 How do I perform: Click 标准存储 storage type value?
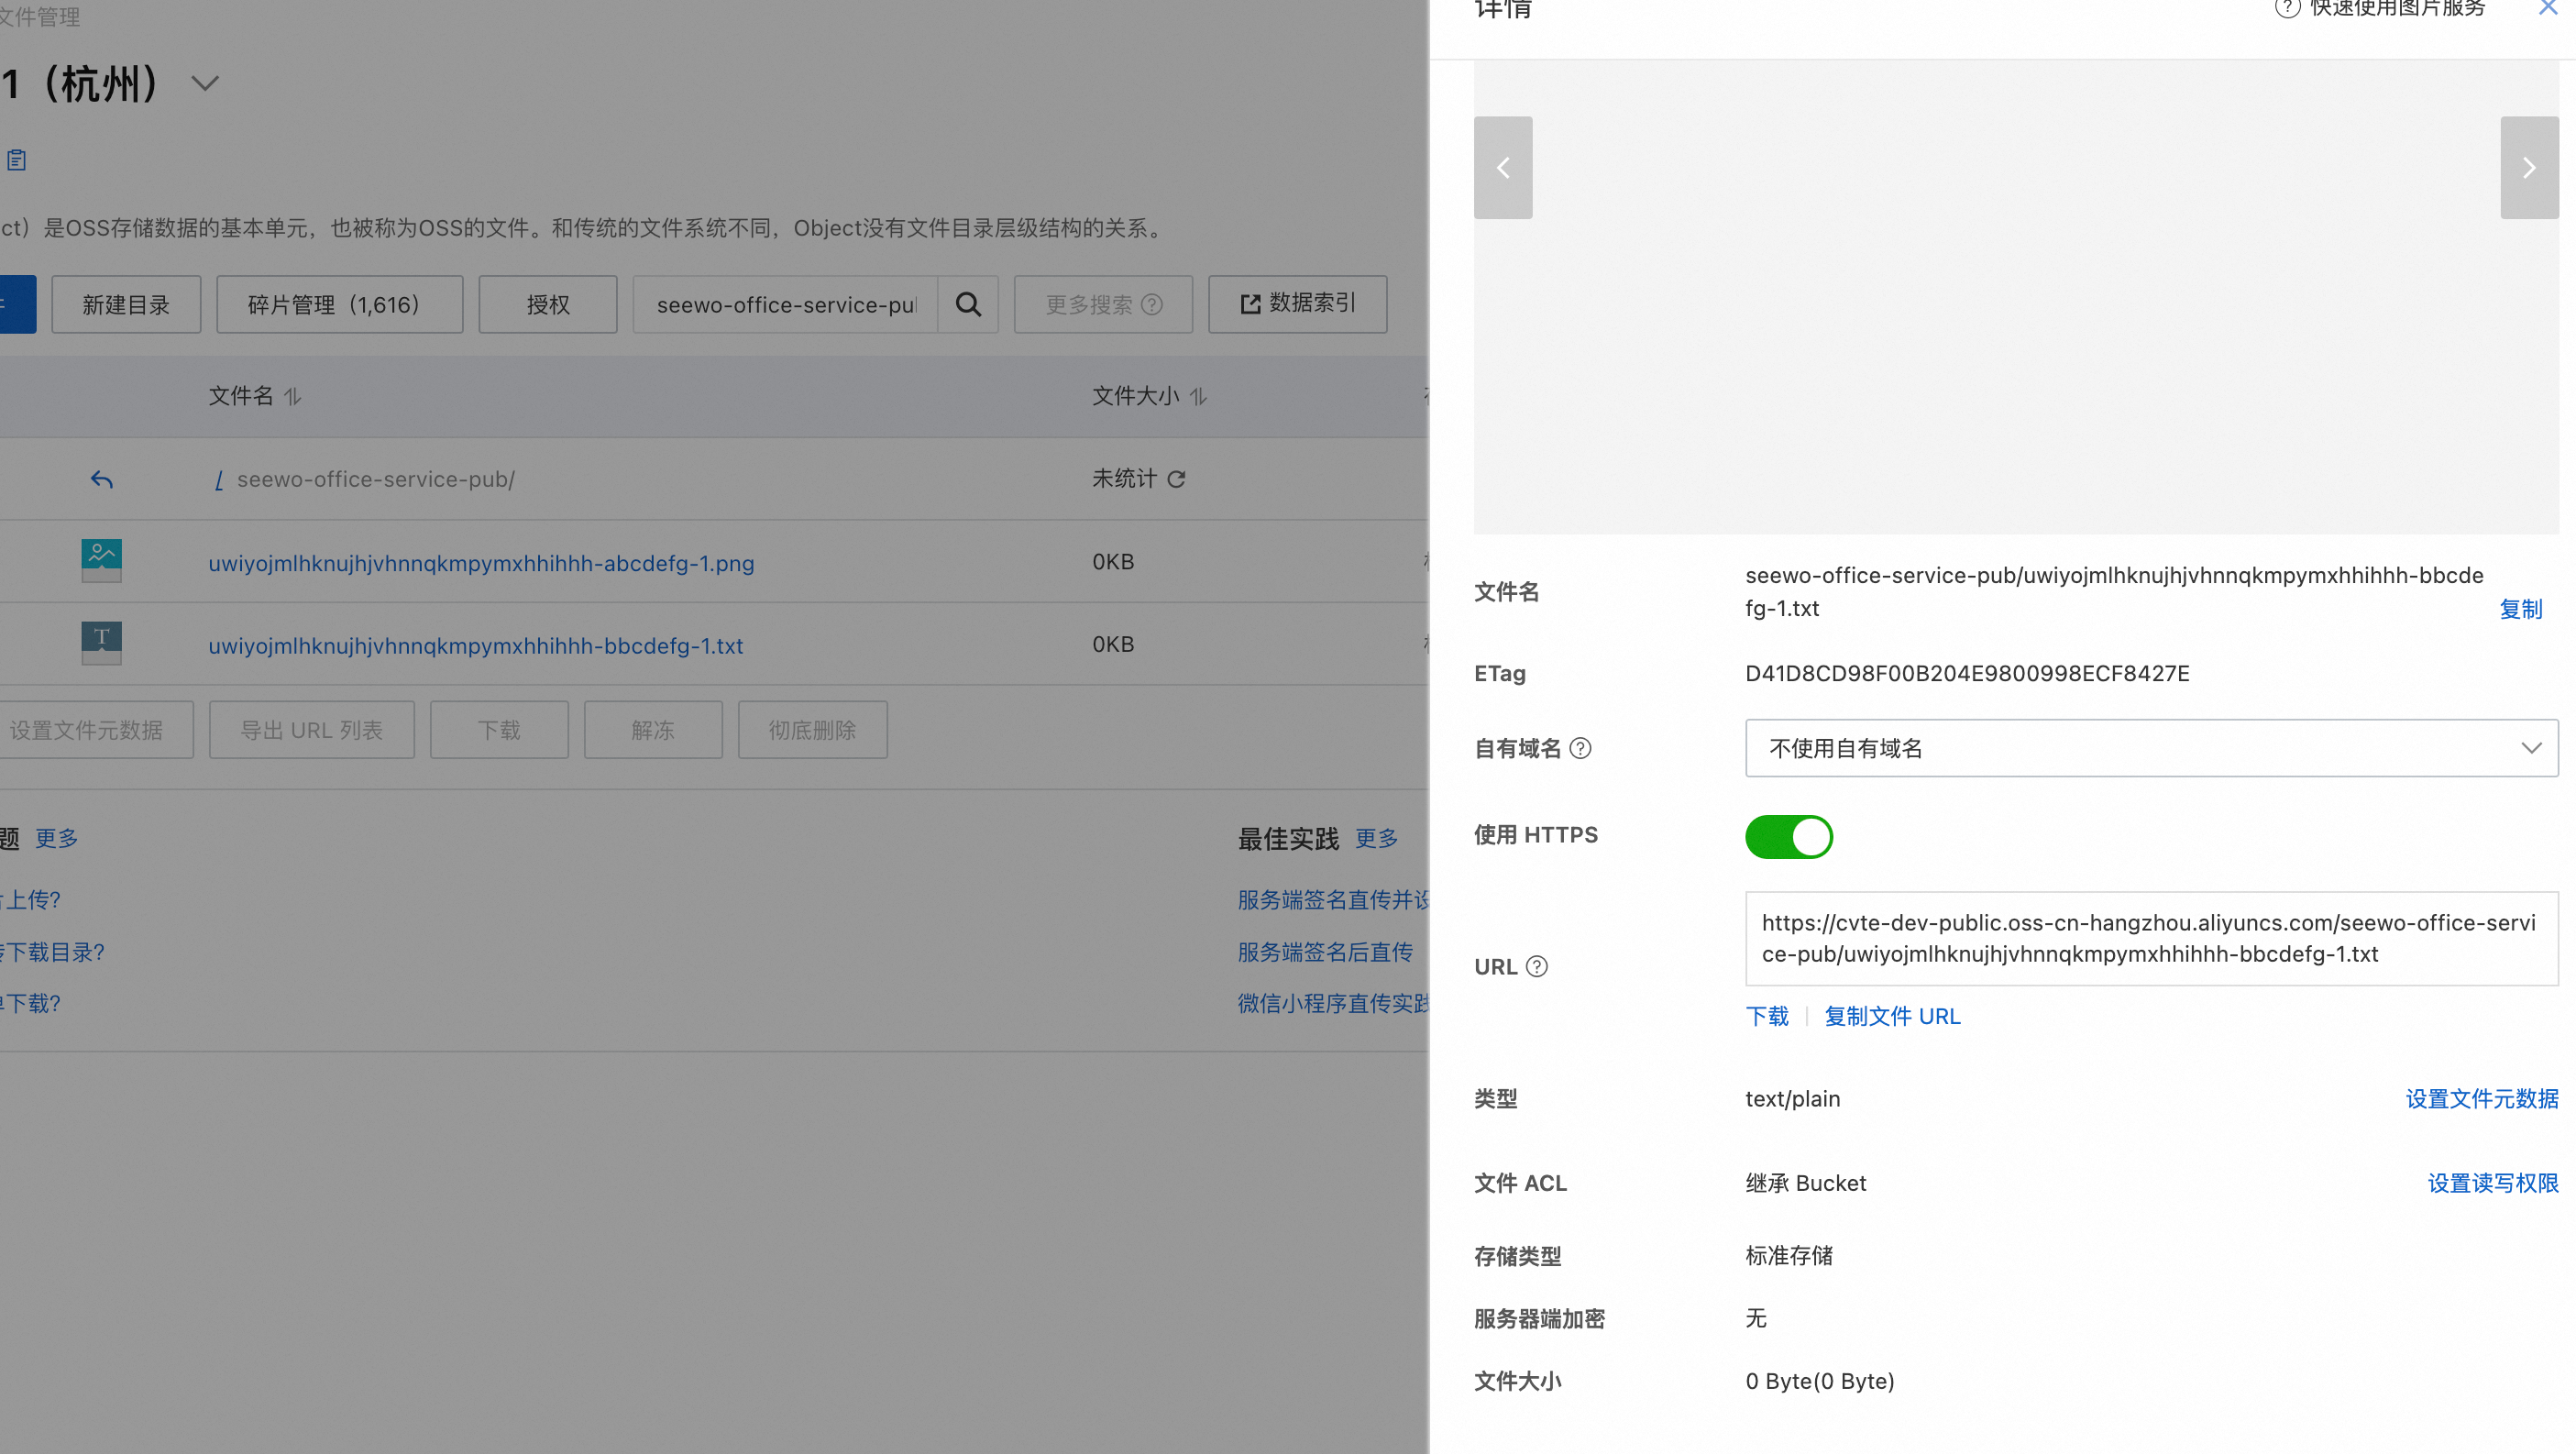pos(1789,1255)
